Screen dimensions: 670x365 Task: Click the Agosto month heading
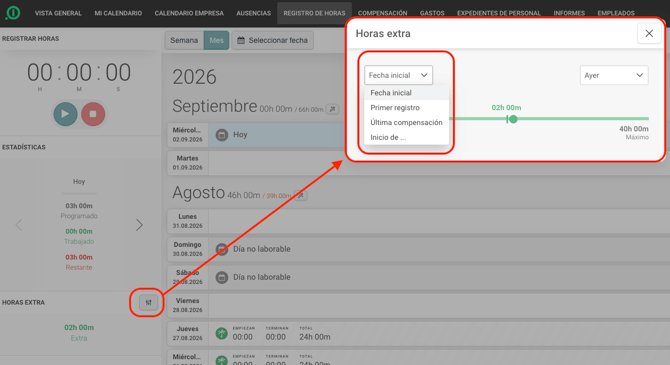coord(198,193)
